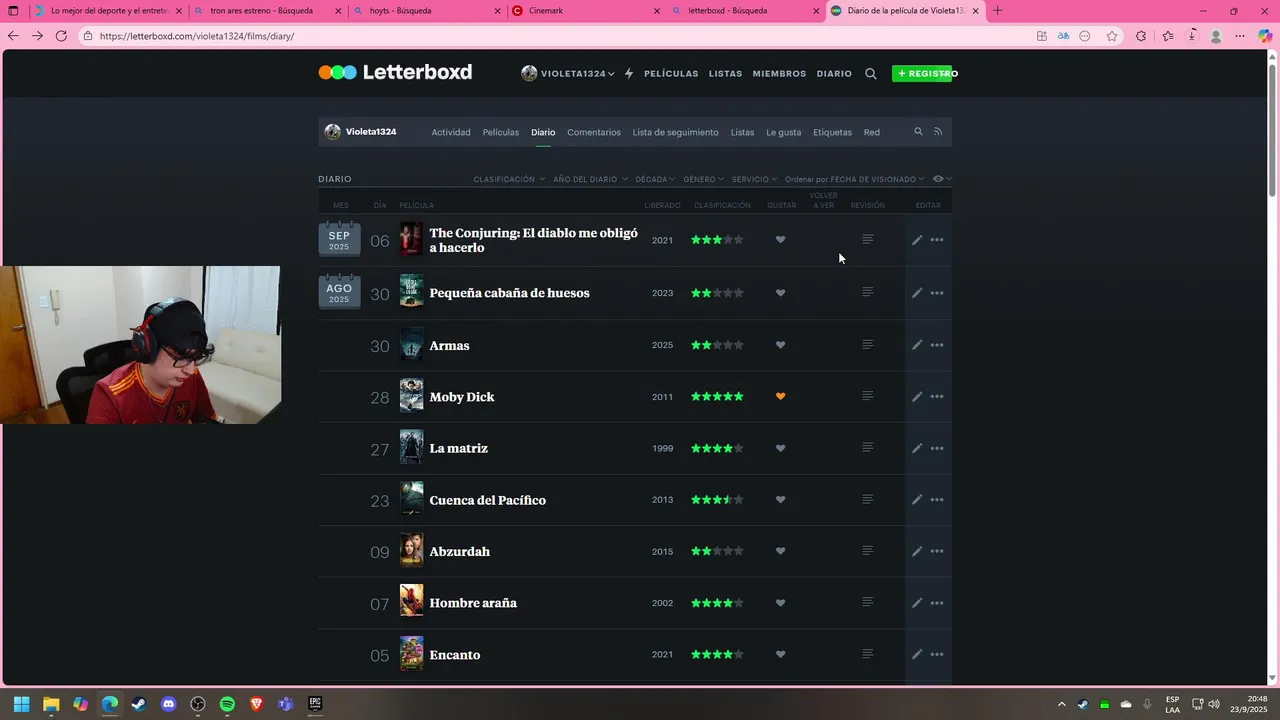Toggle the like heart for Cuenca del Pacífico
This screenshot has width=1280, height=720.
click(781, 500)
